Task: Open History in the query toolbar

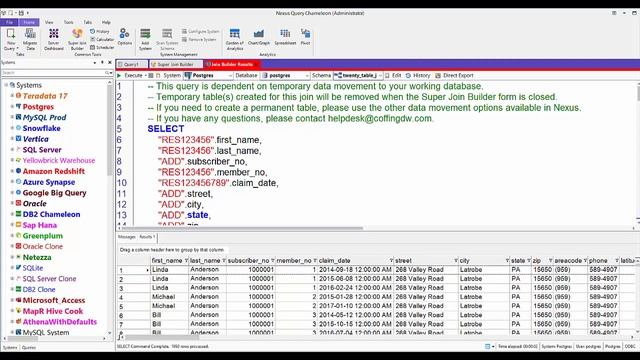Action: [x=418, y=76]
